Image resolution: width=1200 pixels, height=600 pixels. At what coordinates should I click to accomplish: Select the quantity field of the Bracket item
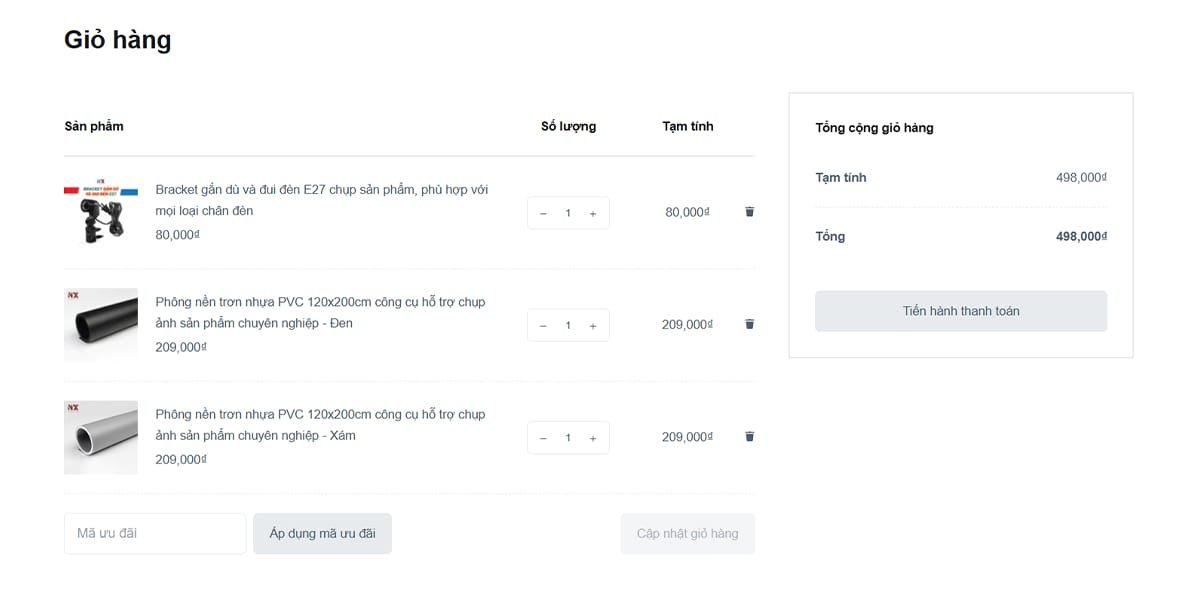568,213
